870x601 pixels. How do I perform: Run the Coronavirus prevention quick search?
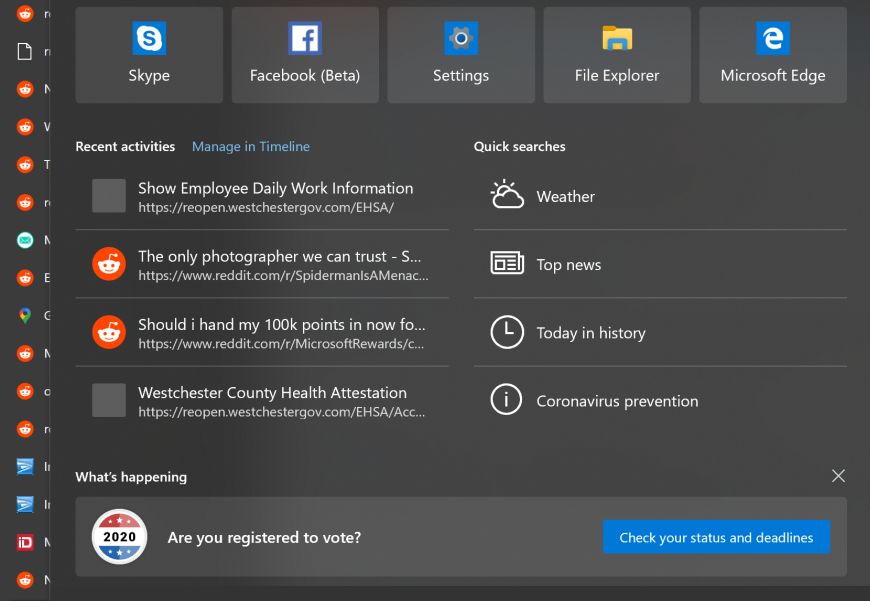660,401
